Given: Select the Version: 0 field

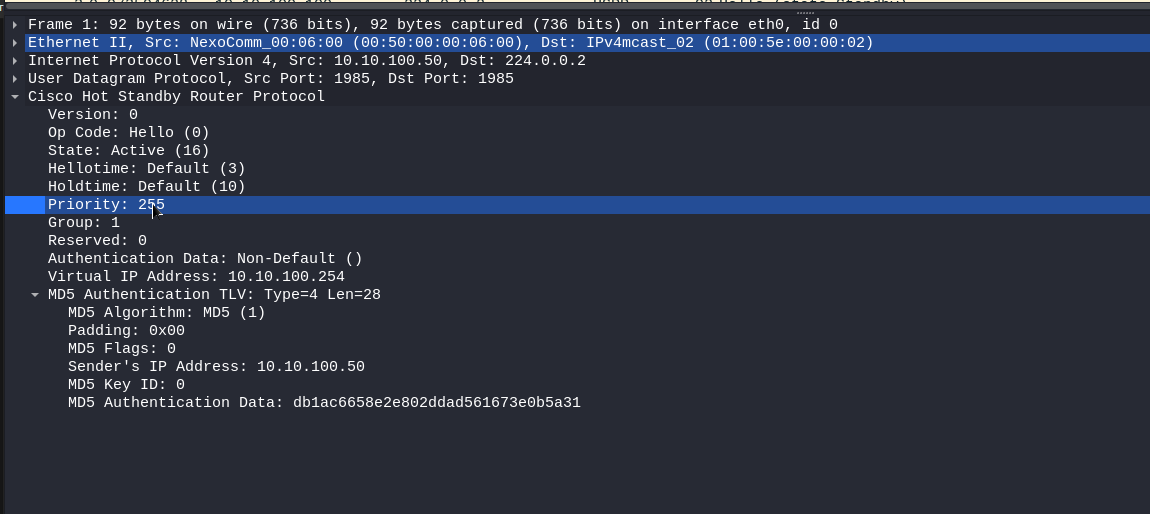Looking at the screenshot, I should pyautogui.click(x=92, y=115).
